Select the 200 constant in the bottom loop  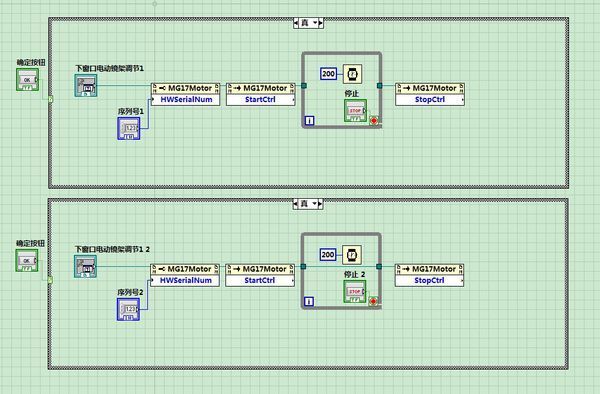(x=328, y=255)
